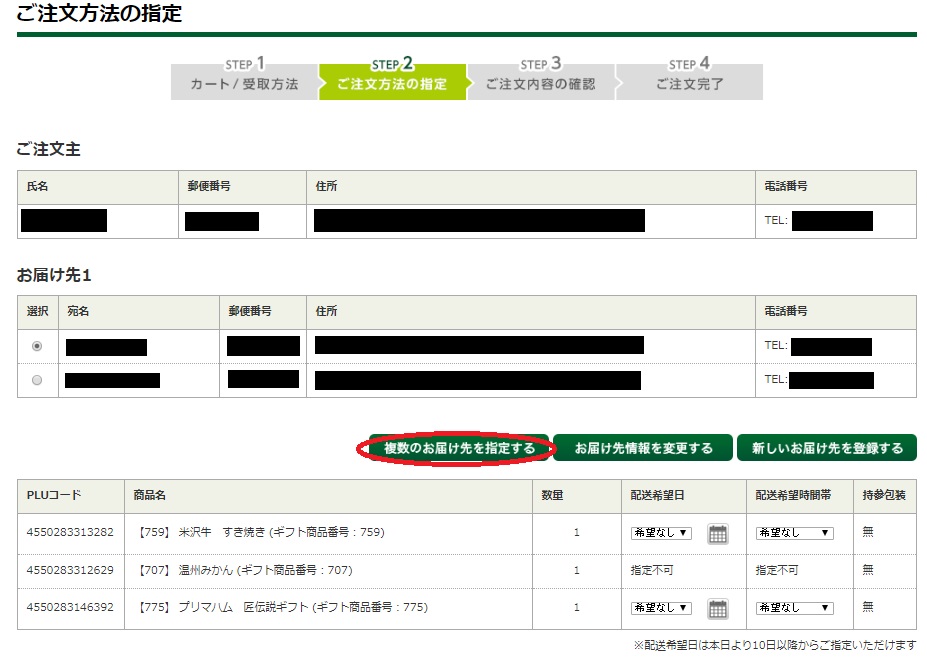Click 氏名 header in ご注文主 table
The height and width of the screenshot is (659, 927).
click(x=37, y=186)
